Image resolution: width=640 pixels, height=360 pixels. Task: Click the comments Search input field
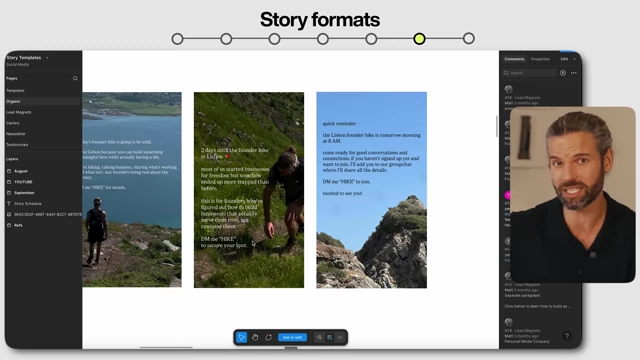pos(529,73)
